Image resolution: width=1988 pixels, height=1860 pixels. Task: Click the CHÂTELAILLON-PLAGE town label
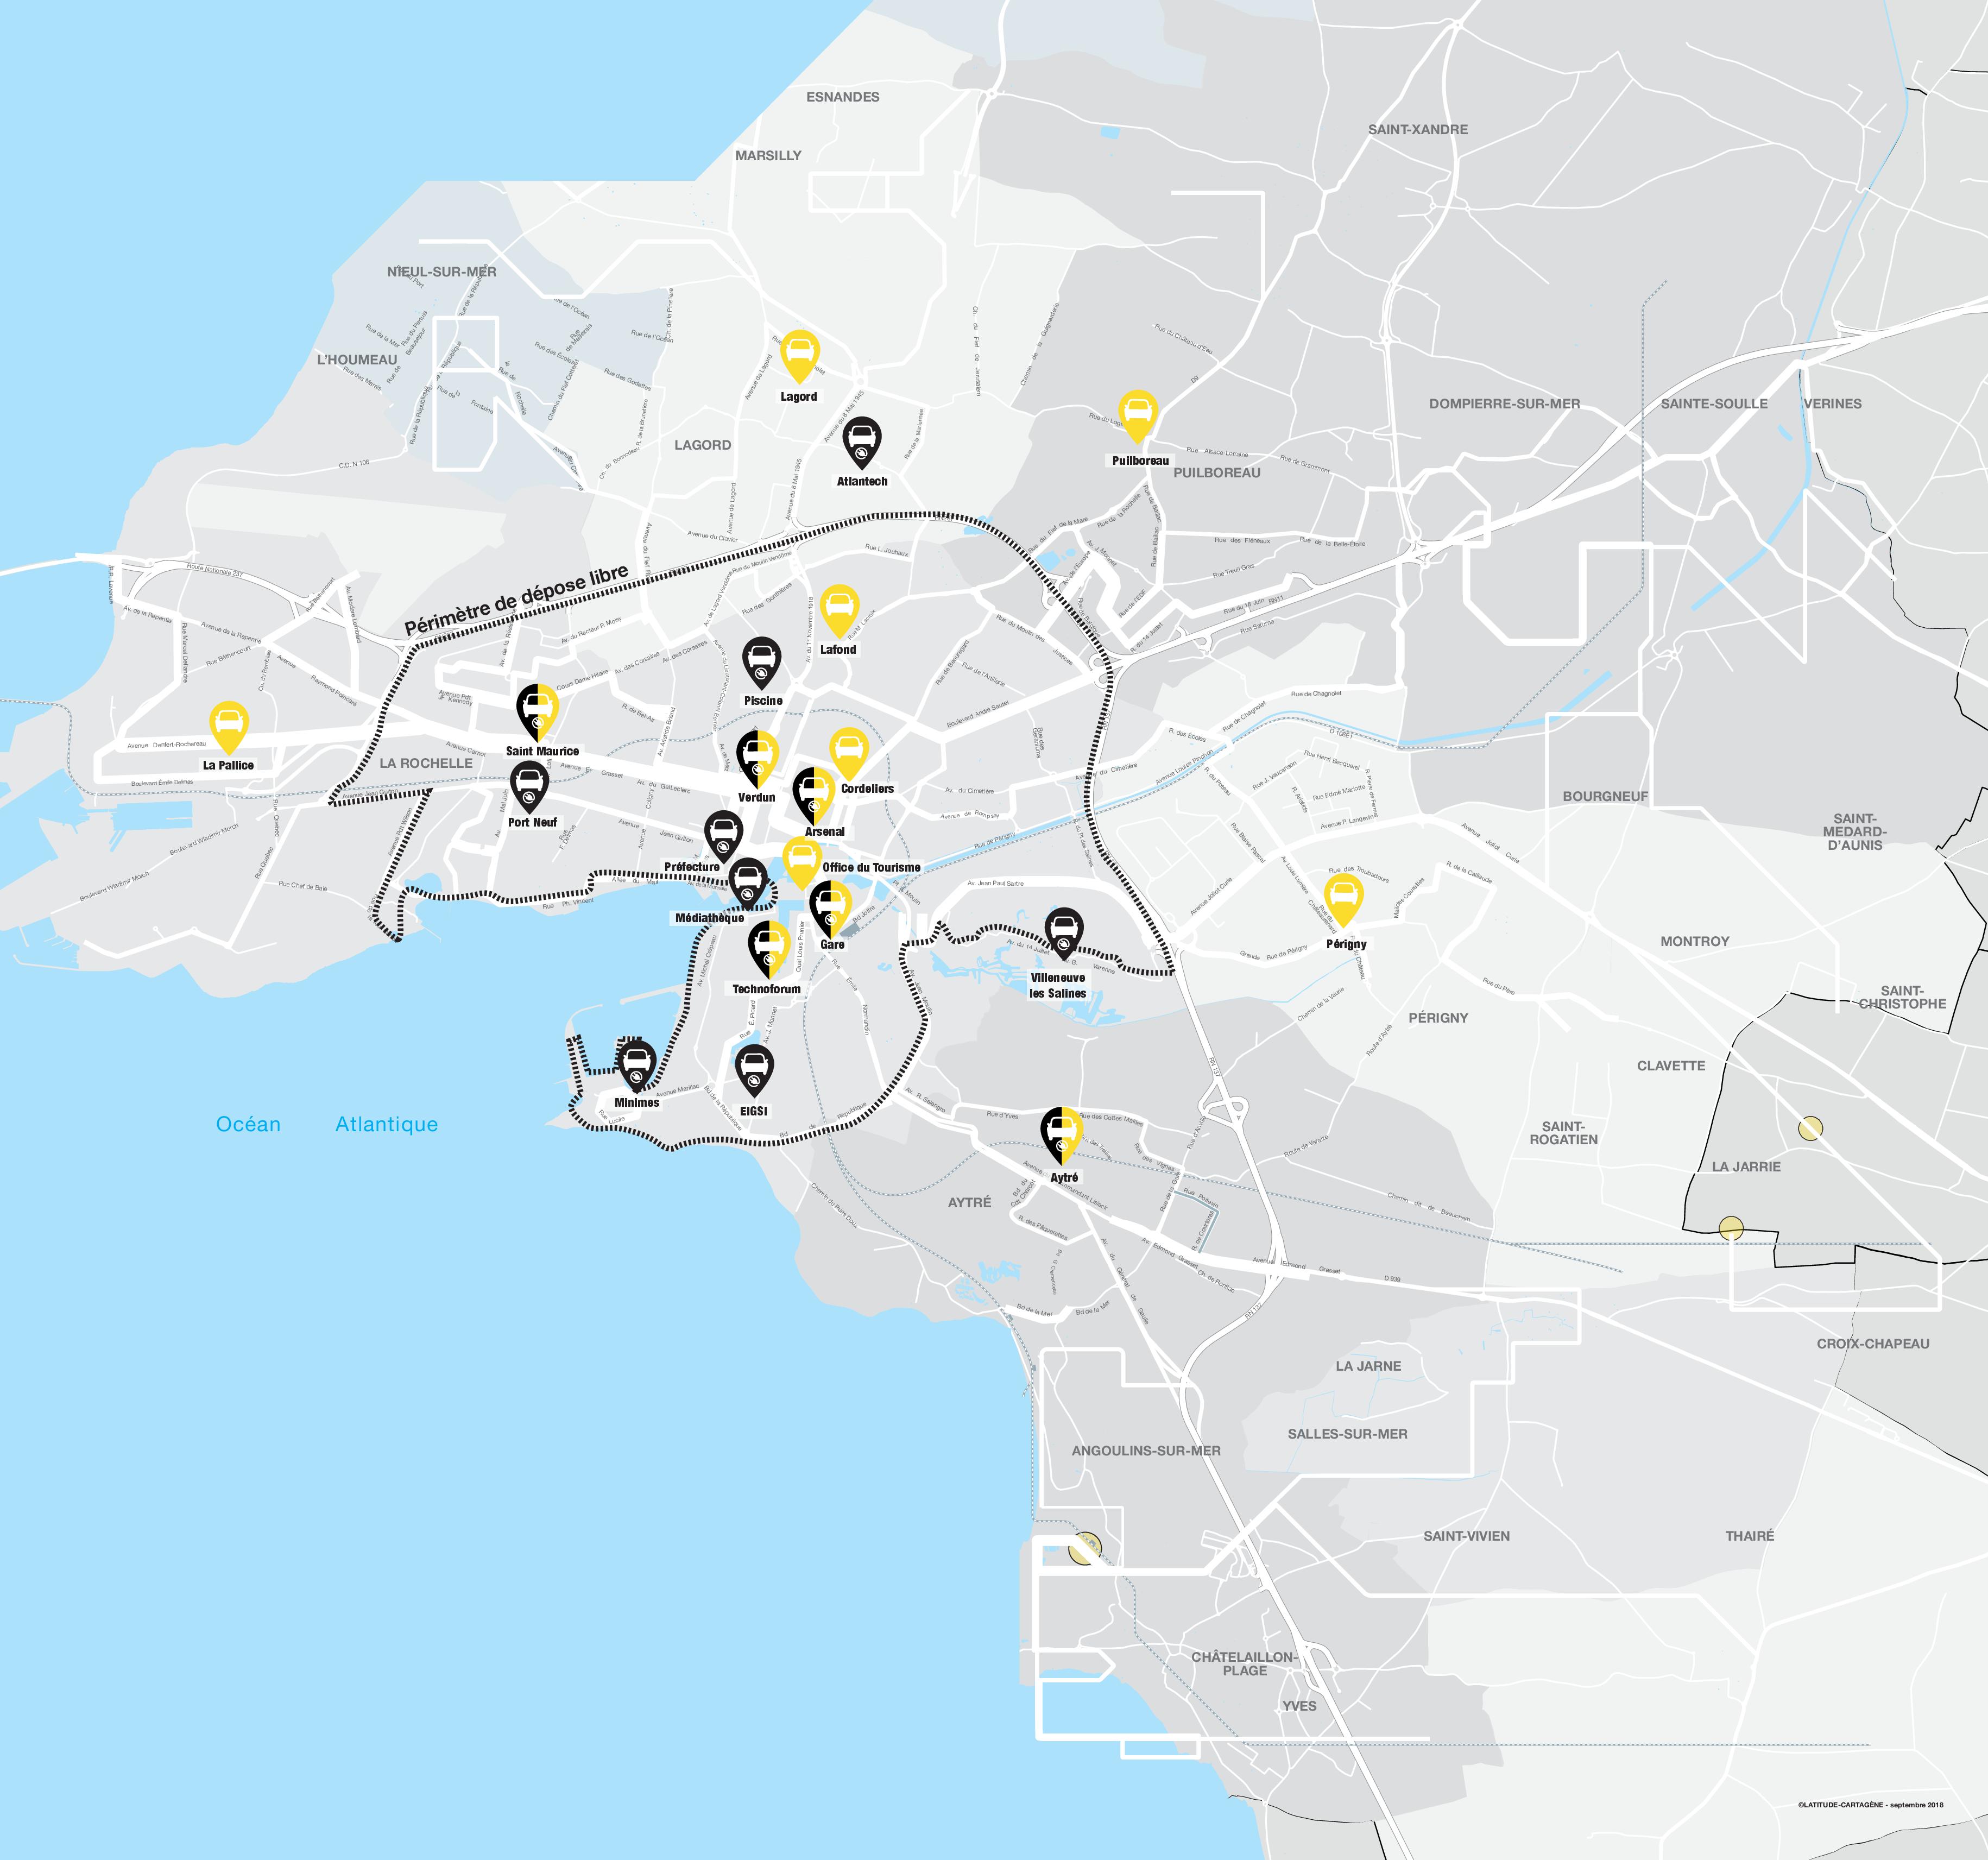pyautogui.click(x=1244, y=1664)
